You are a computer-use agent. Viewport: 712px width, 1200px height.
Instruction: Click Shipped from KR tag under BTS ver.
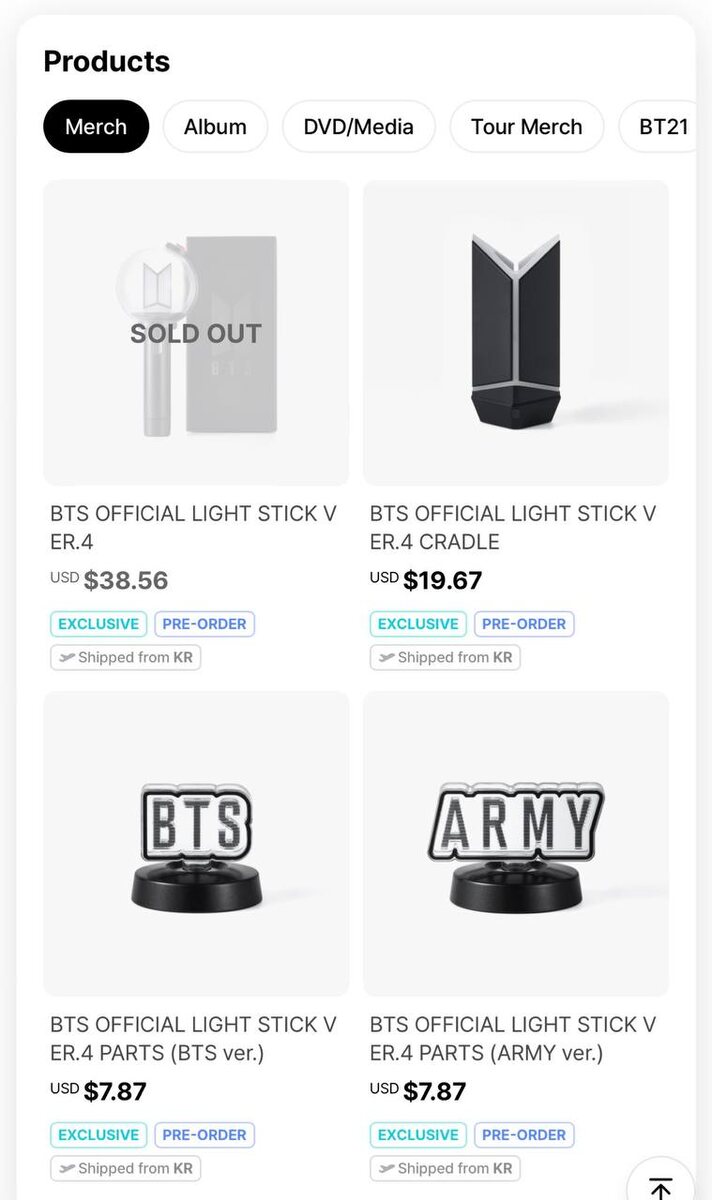click(126, 1168)
